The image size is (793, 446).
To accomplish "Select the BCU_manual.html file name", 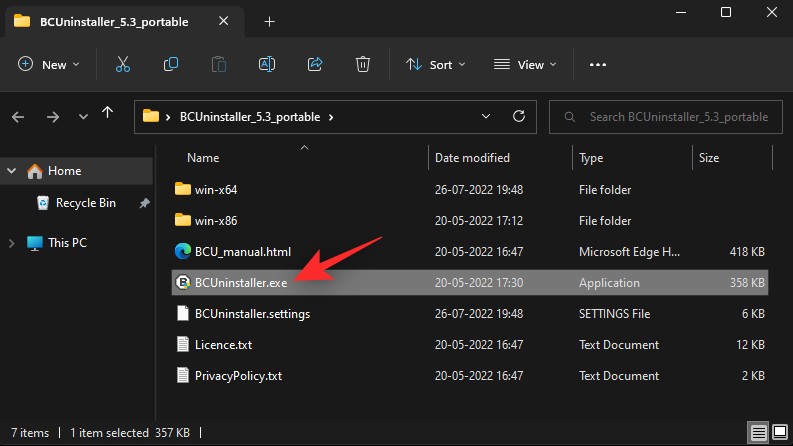I will coord(243,252).
